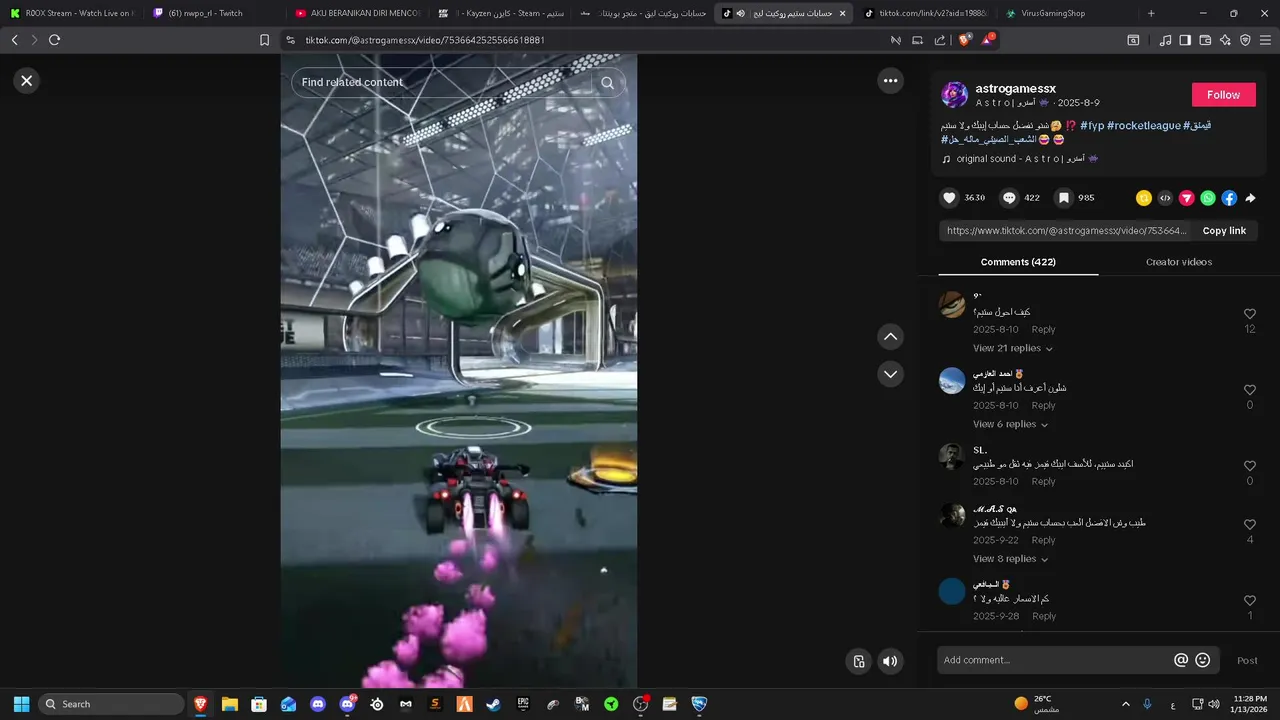Go to next video with down arrow
The width and height of the screenshot is (1280, 720).
tap(890, 374)
